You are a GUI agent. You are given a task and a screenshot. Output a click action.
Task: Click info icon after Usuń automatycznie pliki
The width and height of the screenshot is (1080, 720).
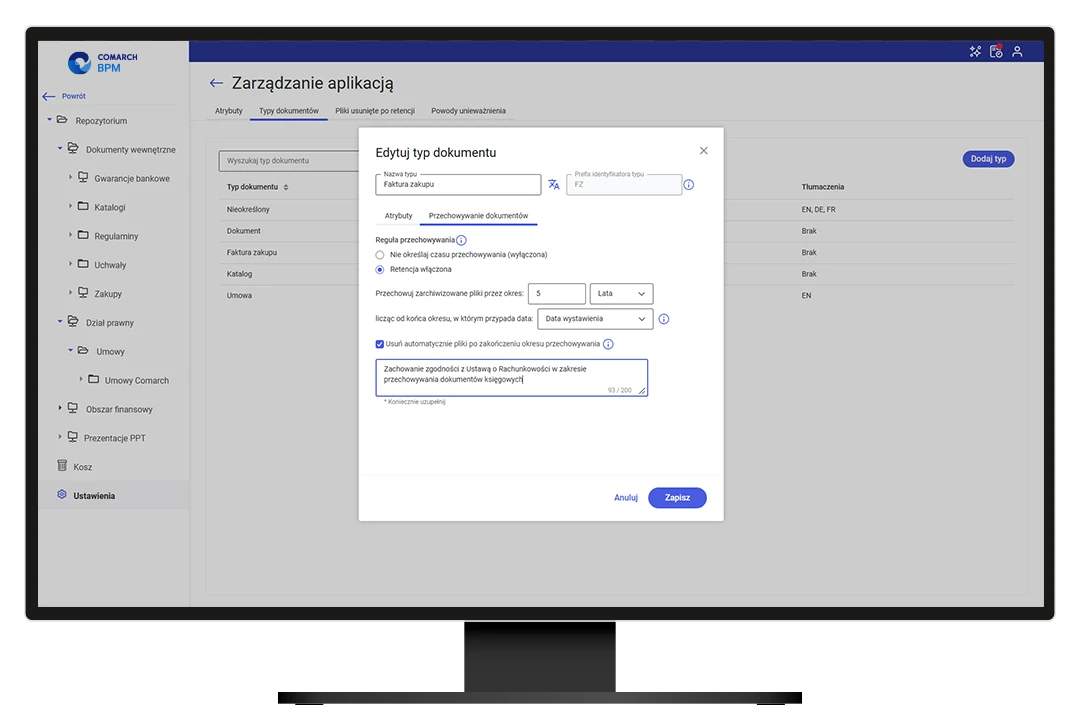608,344
